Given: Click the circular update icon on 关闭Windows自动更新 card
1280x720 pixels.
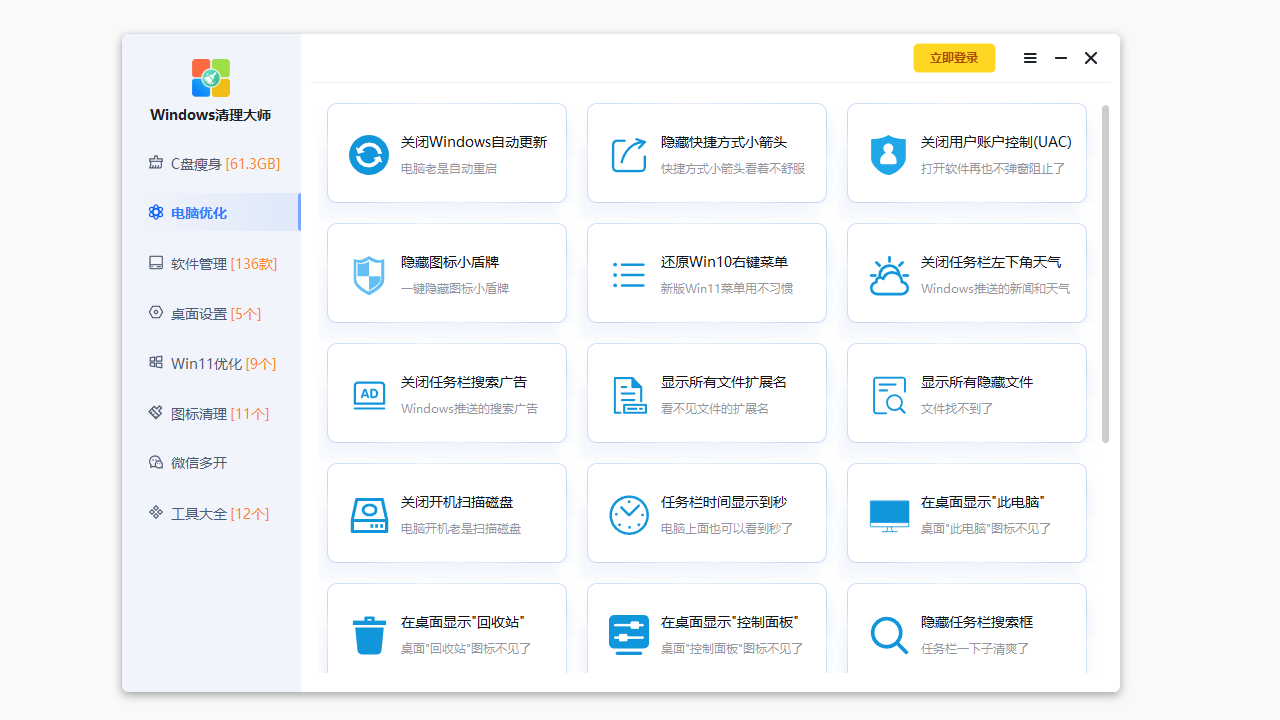Looking at the screenshot, I should (369, 154).
